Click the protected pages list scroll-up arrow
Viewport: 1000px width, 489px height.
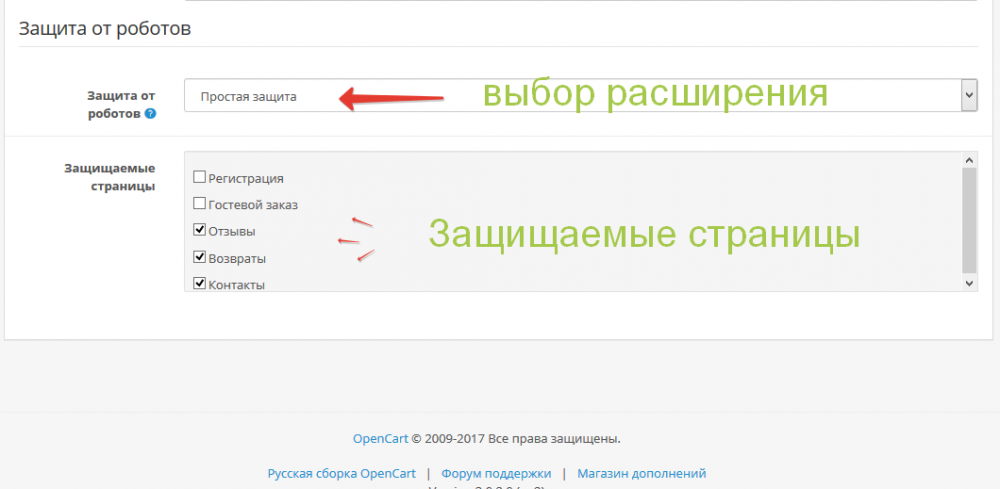969,160
